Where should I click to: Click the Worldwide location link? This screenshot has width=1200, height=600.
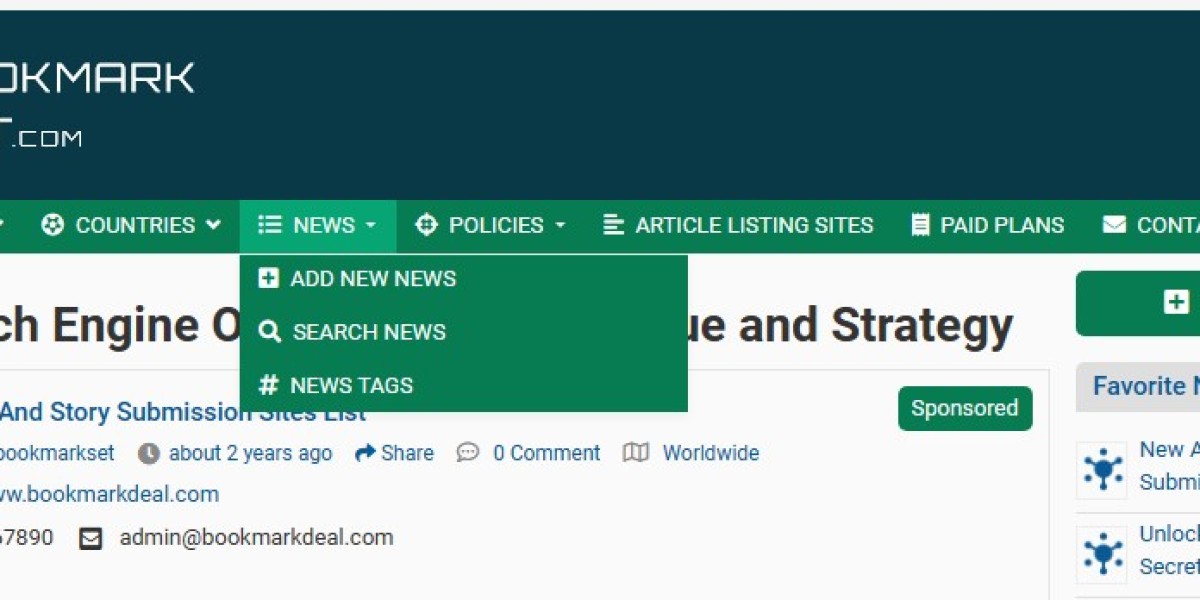tap(711, 453)
